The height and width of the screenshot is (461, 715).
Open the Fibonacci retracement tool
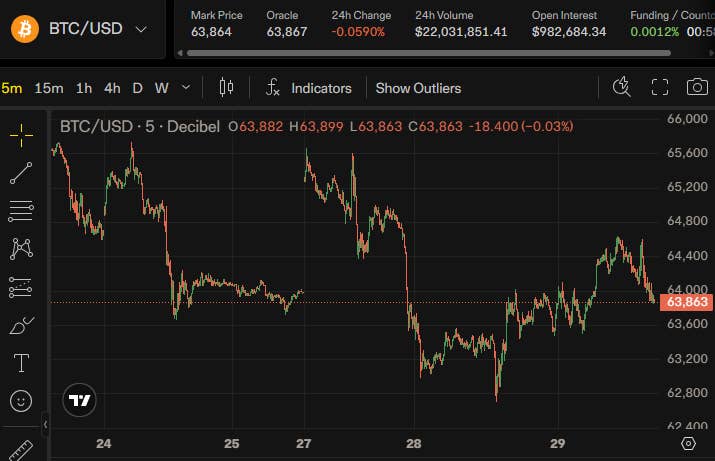click(21, 211)
